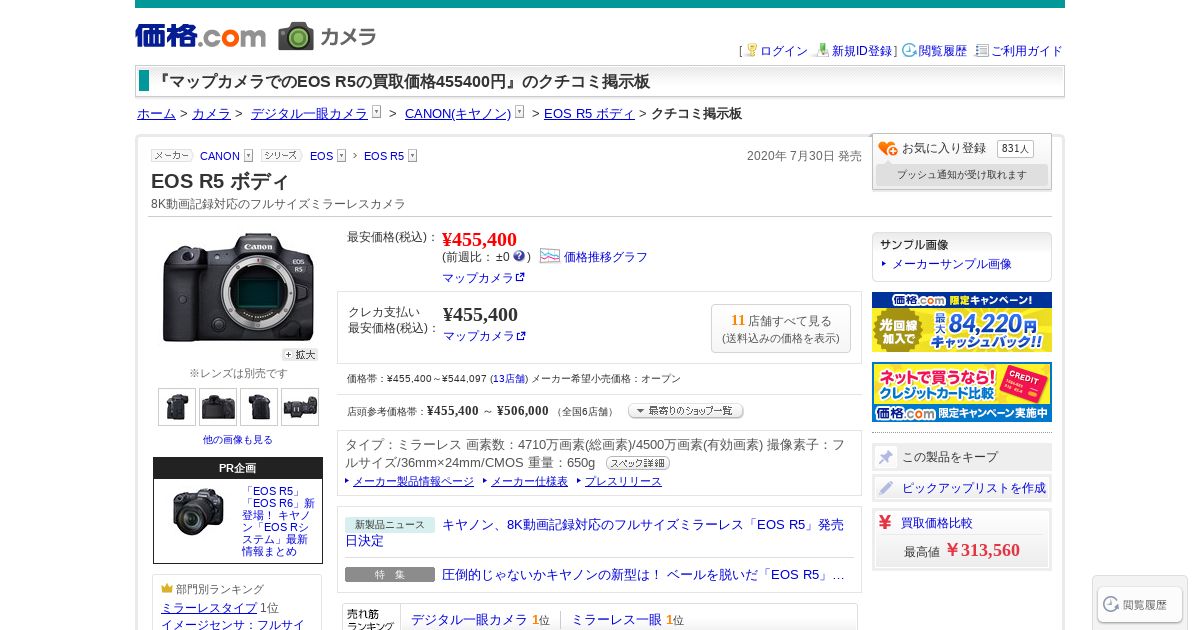This screenshot has height=630, width=1200.
Task: Expand the EOS series dropdown arrow
Action: [x=341, y=156]
